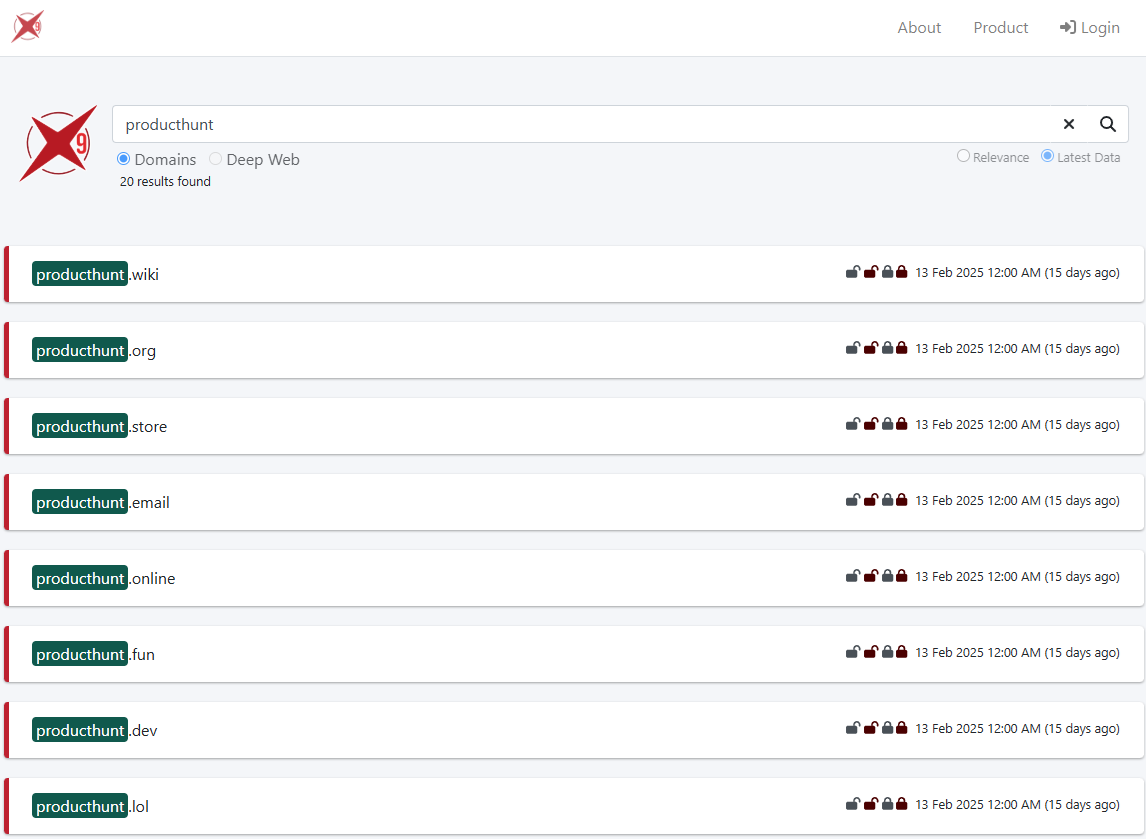Click red closed lock icon in producthunt.org row

coord(902,348)
